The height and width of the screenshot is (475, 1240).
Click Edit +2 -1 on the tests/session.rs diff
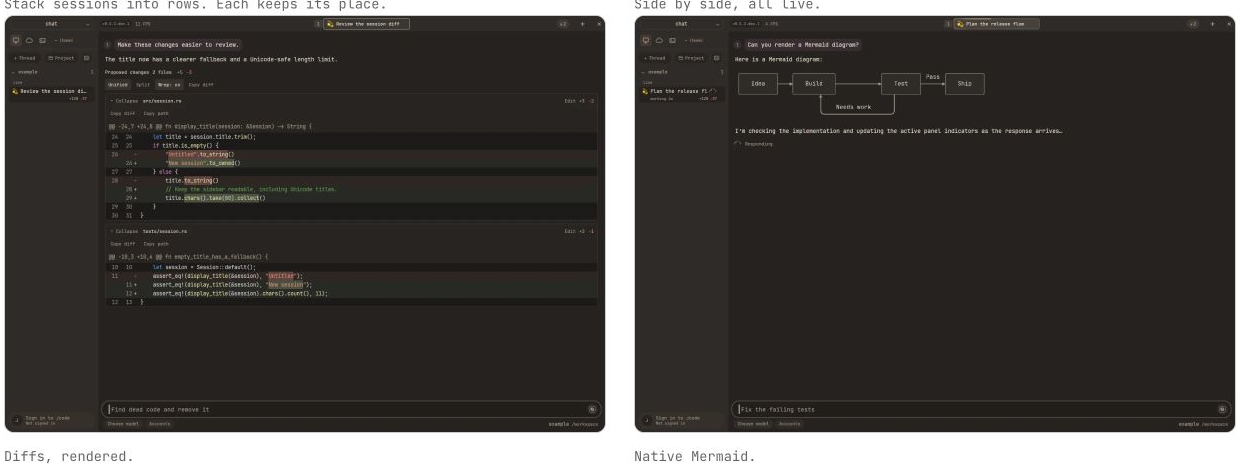coord(579,231)
